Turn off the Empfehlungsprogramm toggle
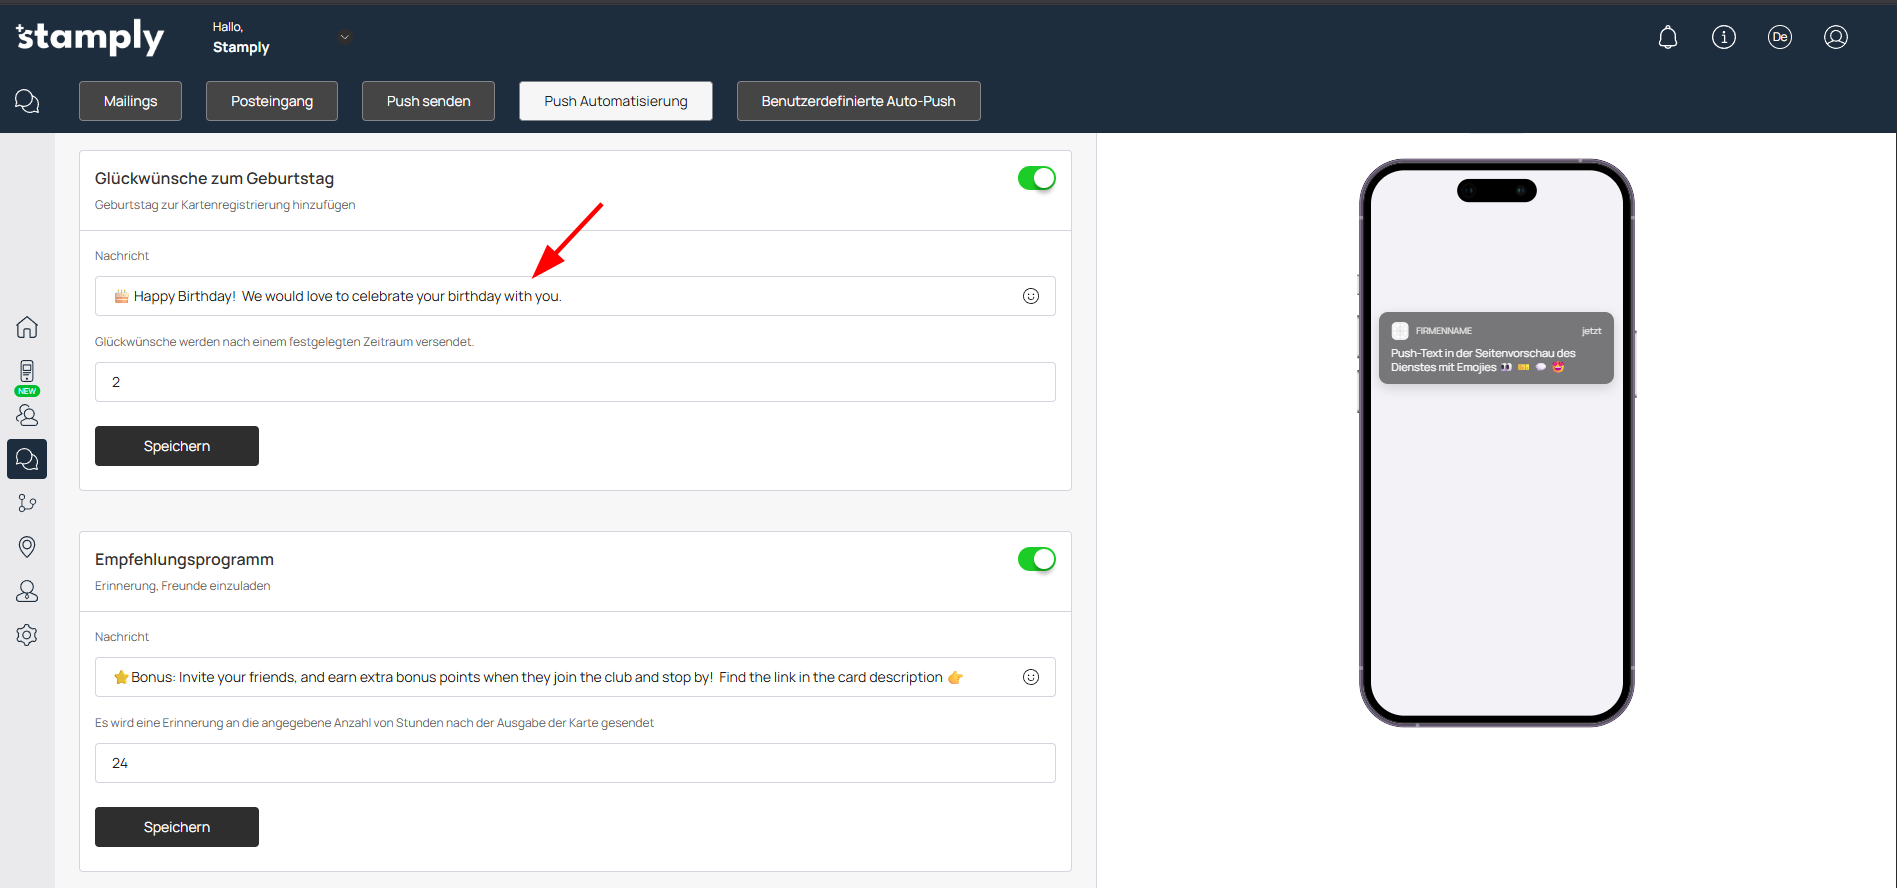1897x888 pixels. point(1036,559)
